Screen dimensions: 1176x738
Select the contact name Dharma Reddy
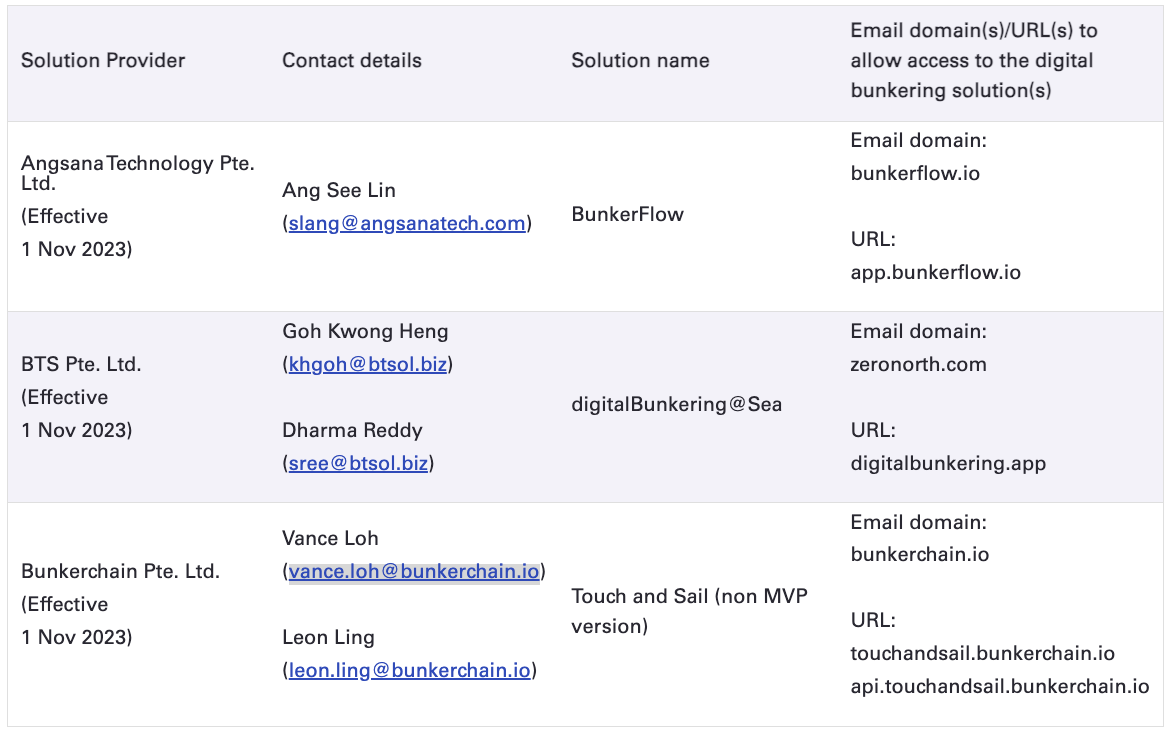click(x=352, y=430)
